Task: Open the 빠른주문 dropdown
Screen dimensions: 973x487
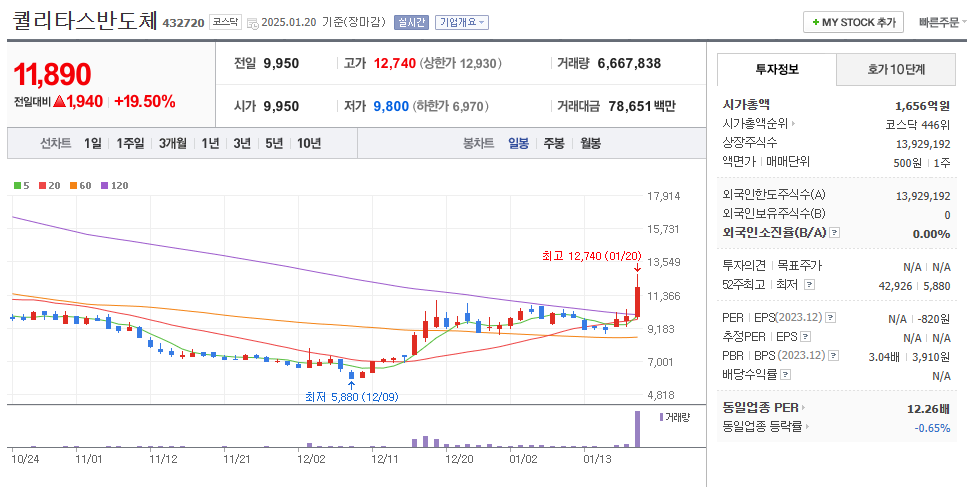Action: tap(942, 22)
